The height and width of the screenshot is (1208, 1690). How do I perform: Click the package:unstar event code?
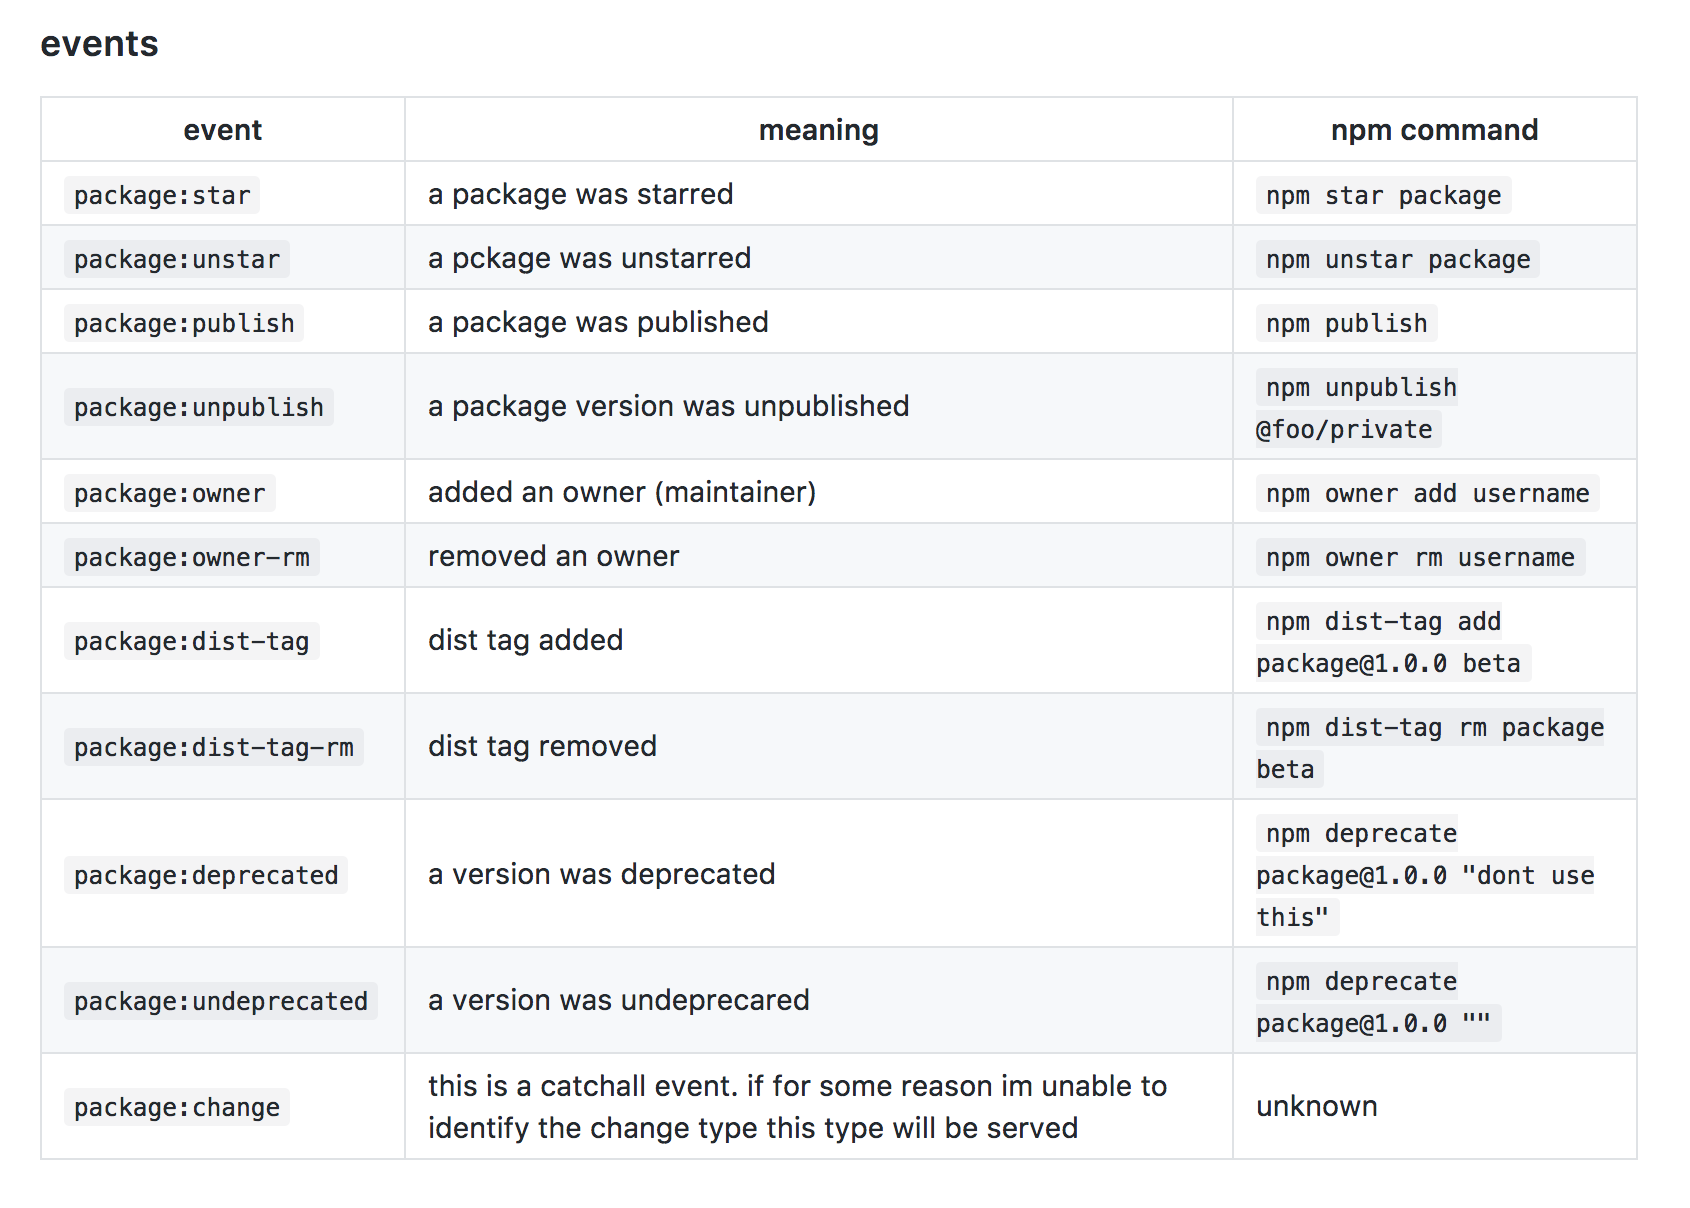pyautogui.click(x=177, y=259)
